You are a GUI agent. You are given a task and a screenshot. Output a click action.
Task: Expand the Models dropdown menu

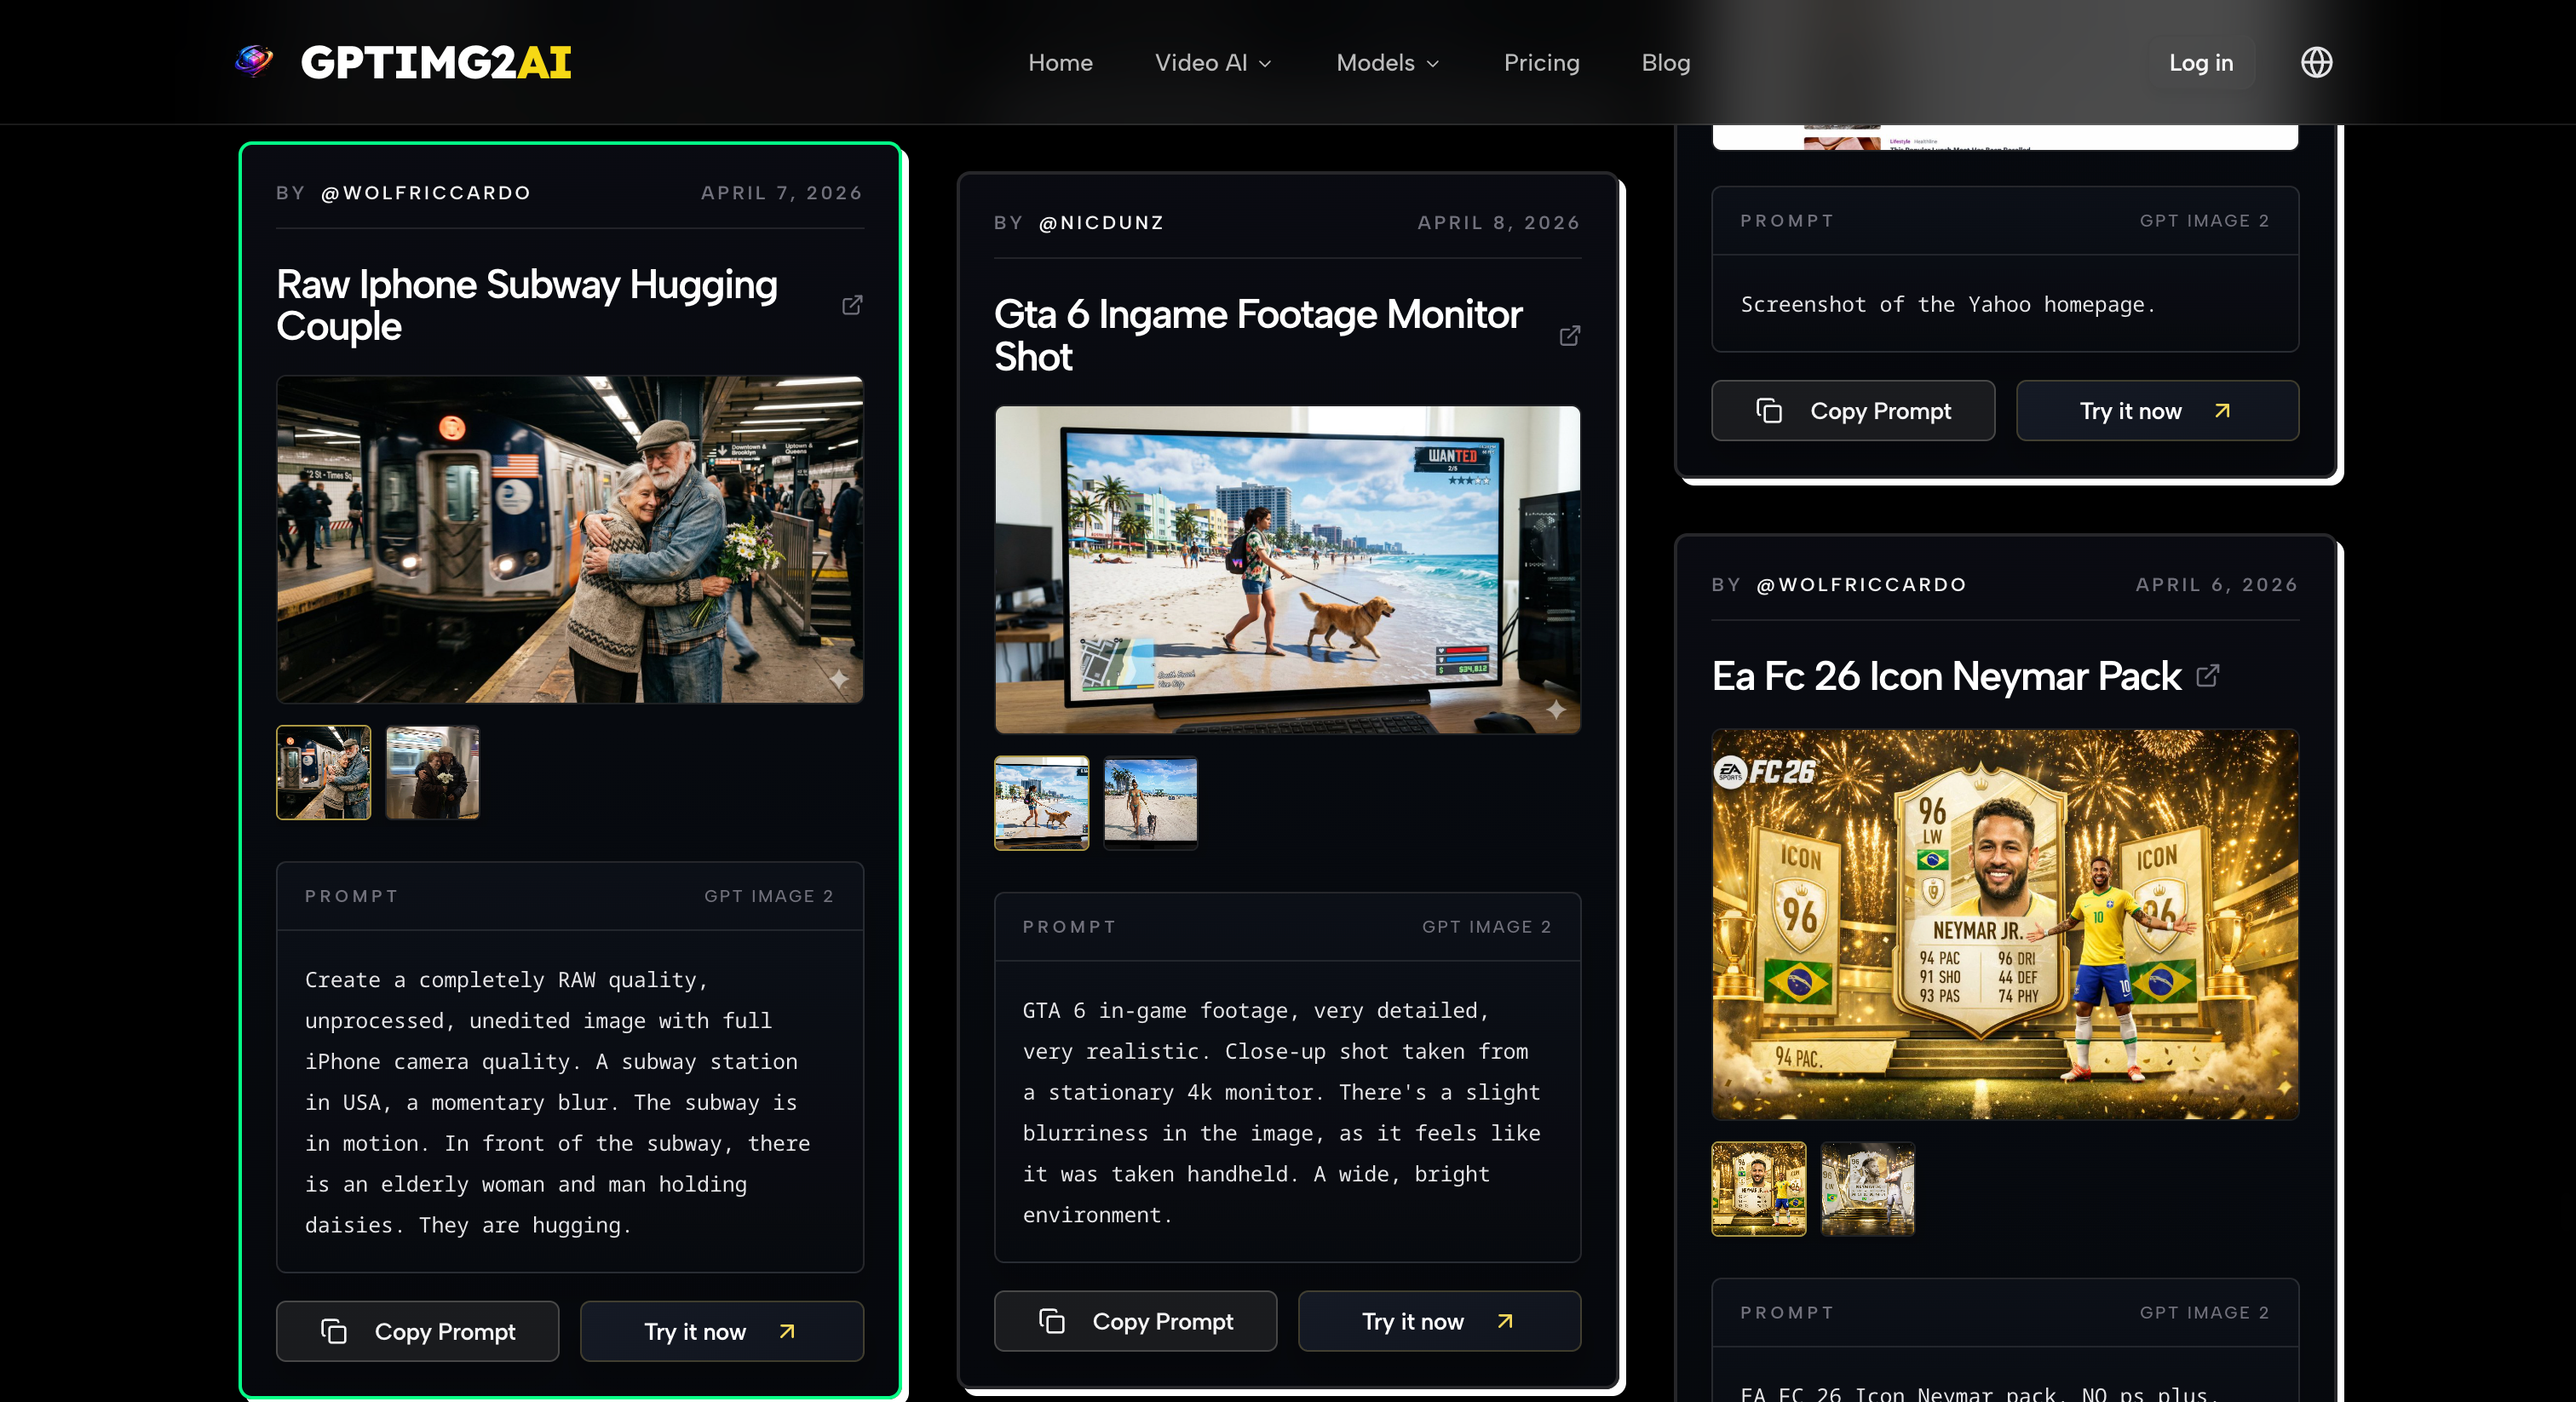(x=1388, y=62)
